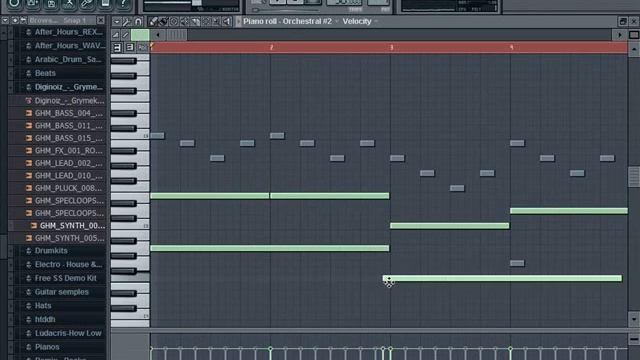
Task: Click the portamento slash icon
Action: pyautogui.click(x=125, y=35)
